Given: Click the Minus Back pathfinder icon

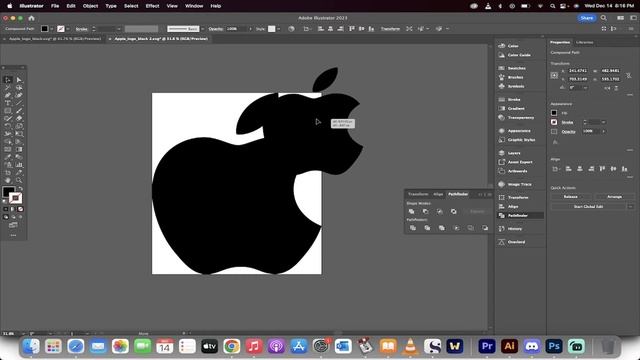Looking at the screenshot, I should click(484, 228).
